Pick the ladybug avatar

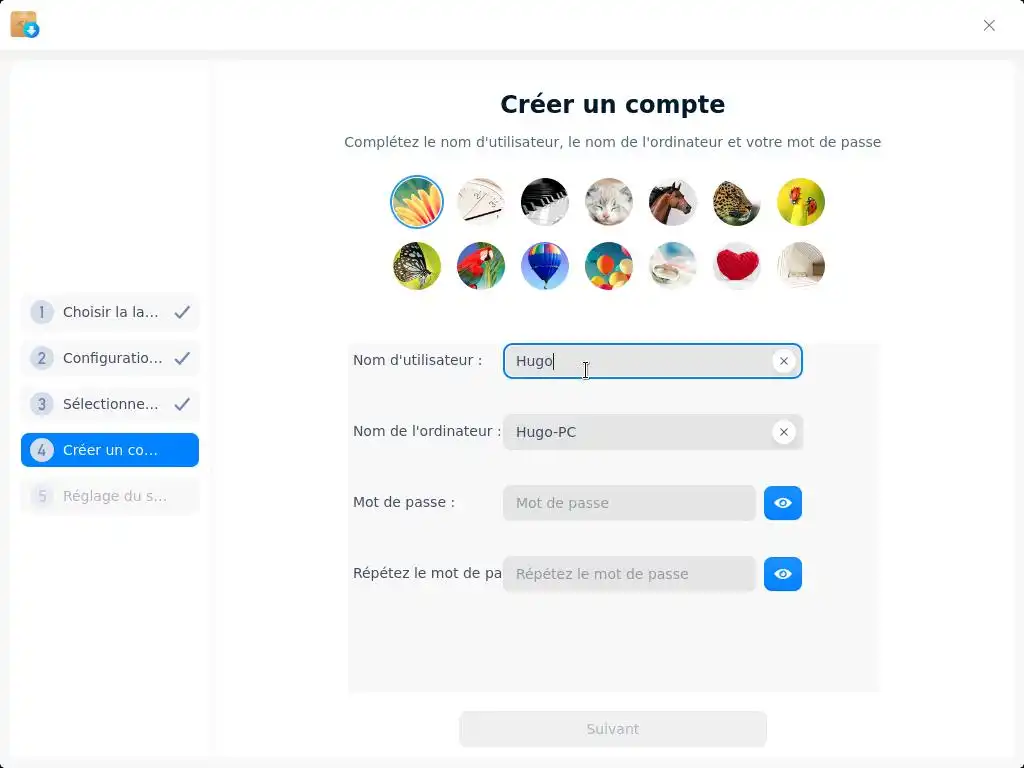point(801,202)
